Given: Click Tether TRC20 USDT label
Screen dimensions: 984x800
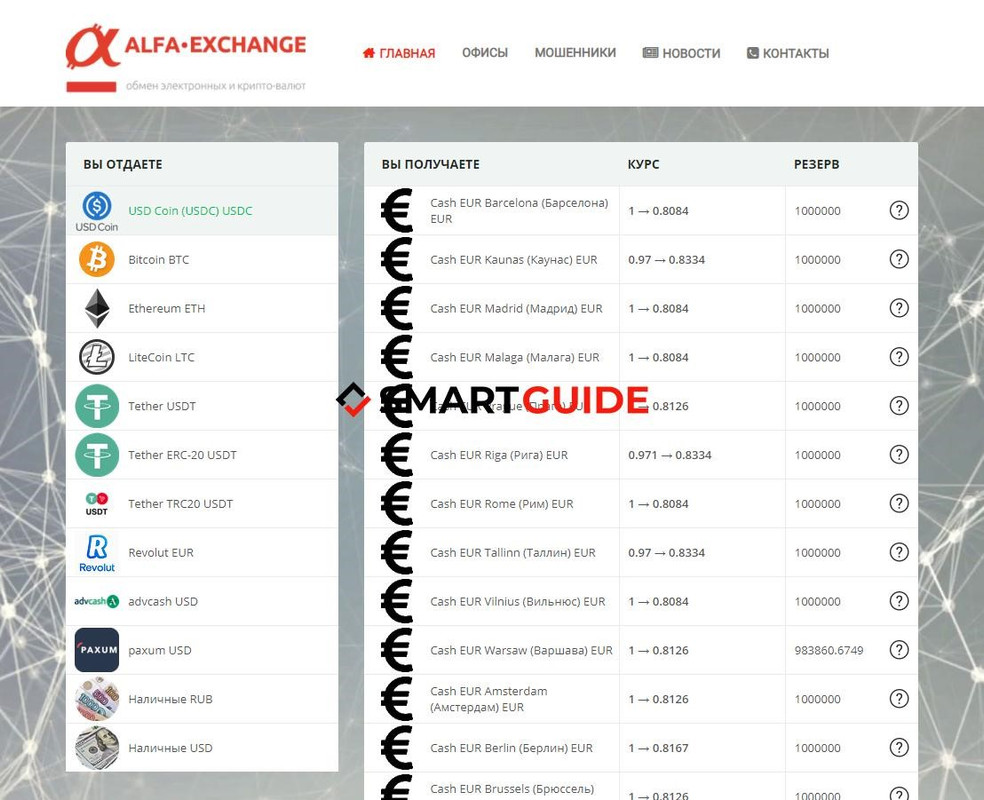Looking at the screenshot, I should [x=180, y=504].
